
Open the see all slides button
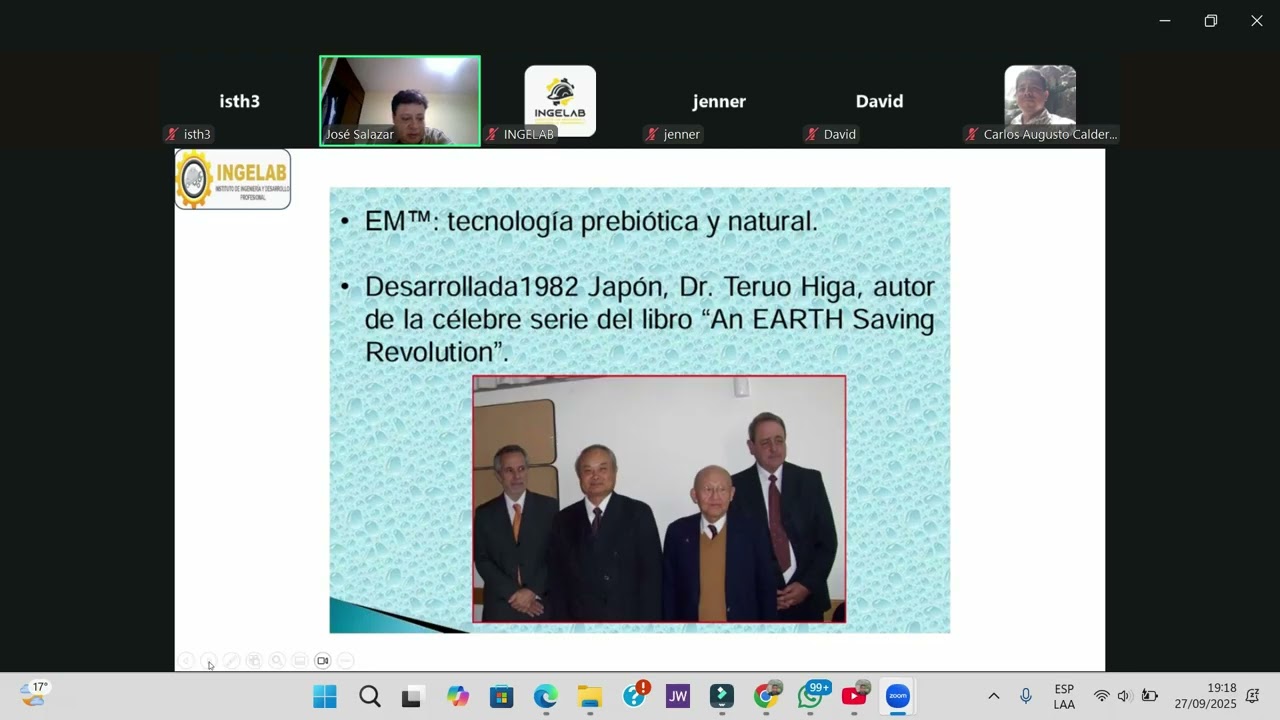254,661
